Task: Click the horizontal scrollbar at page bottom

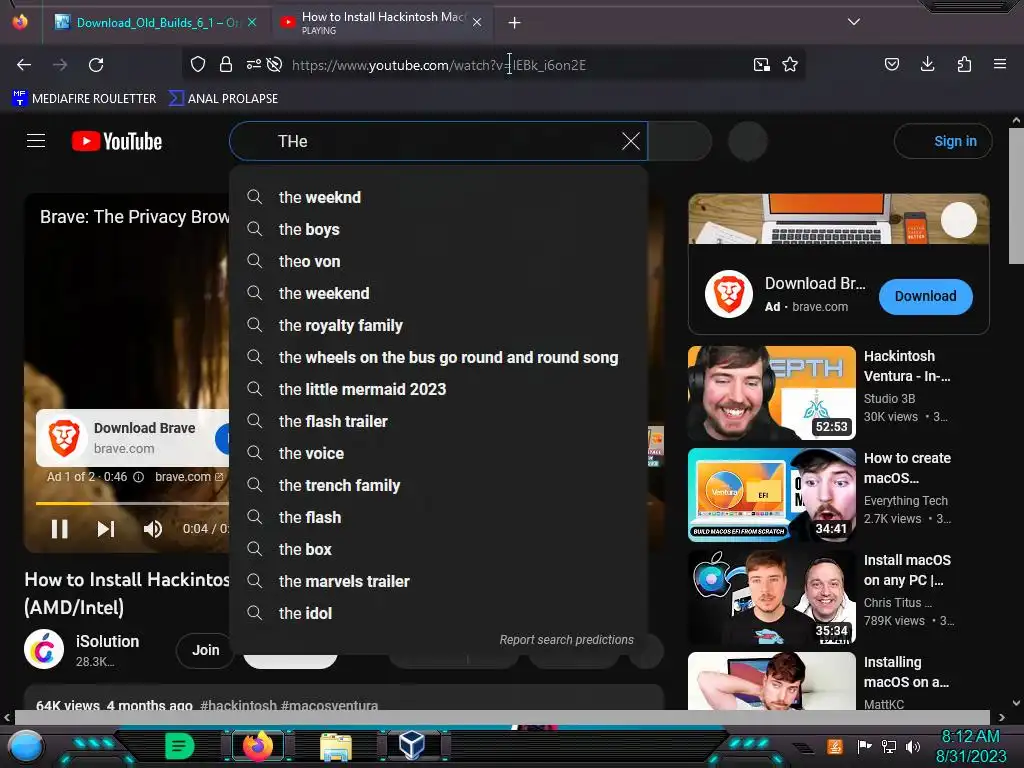Action: [x=502, y=717]
